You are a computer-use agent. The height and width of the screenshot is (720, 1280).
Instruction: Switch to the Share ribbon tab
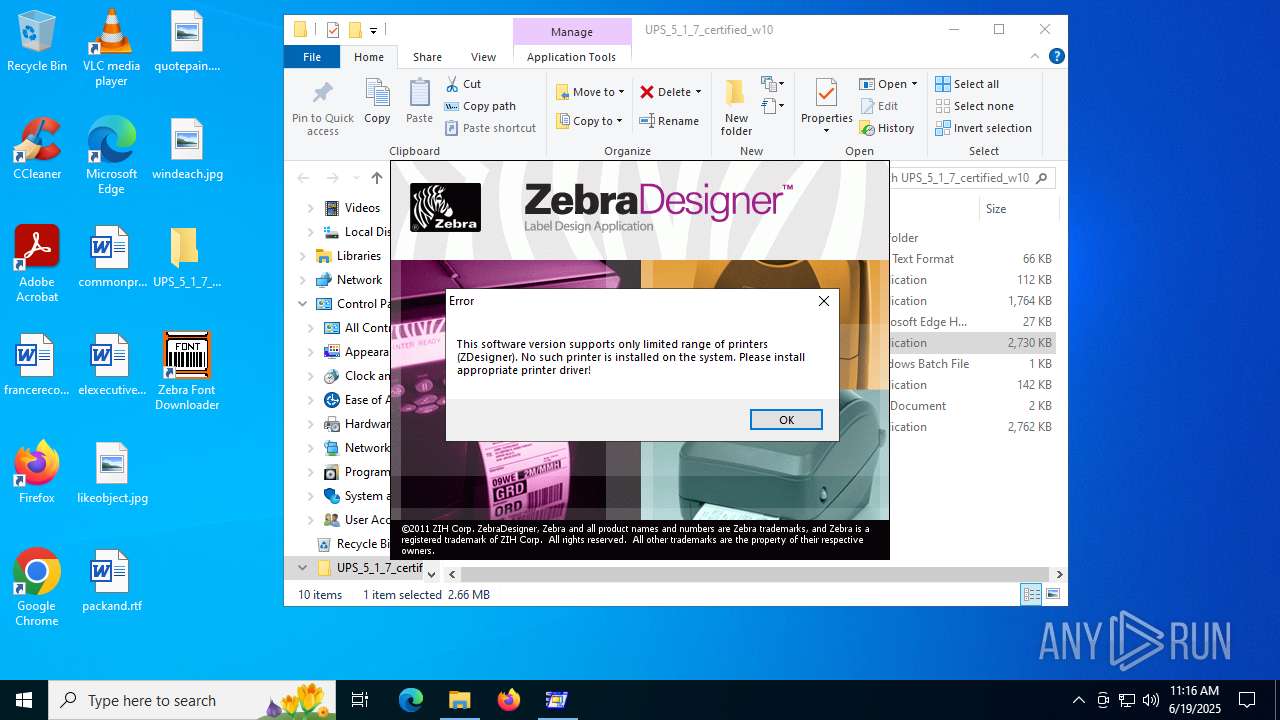tap(427, 57)
